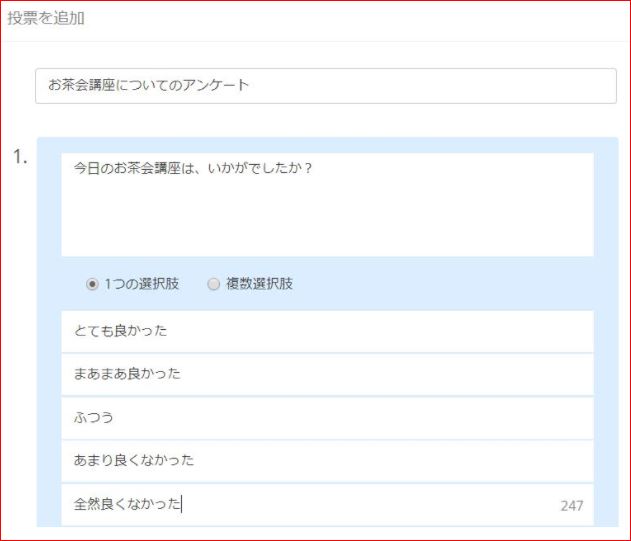The height and width of the screenshot is (541, 631).
Task: Click the question number 1. label
Action: point(20,157)
